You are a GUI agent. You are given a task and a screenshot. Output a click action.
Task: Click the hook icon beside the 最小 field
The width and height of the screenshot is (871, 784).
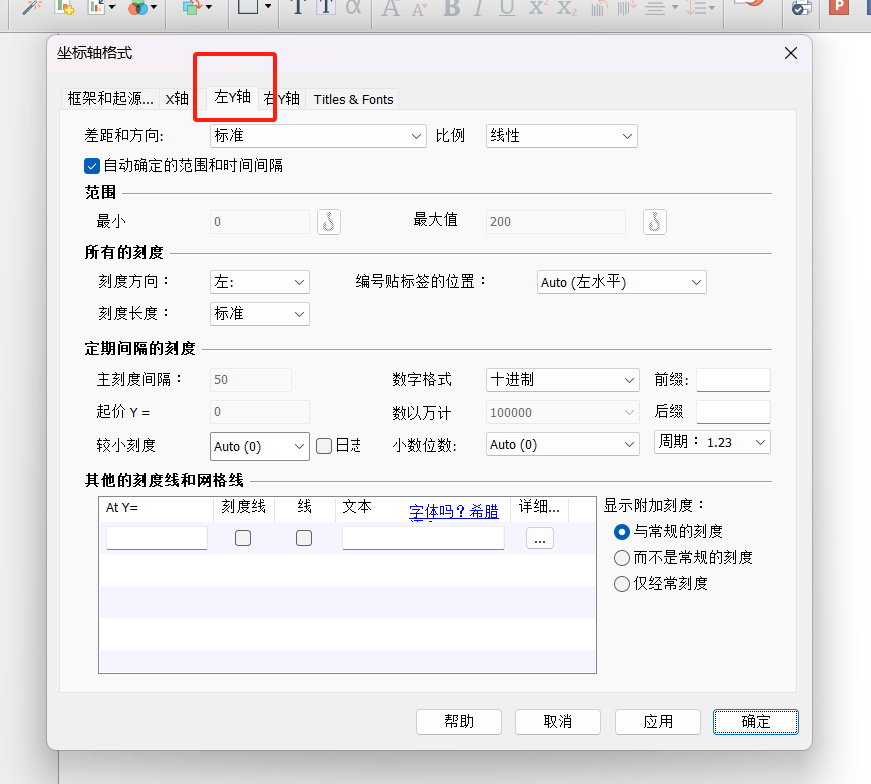(x=329, y=221)
